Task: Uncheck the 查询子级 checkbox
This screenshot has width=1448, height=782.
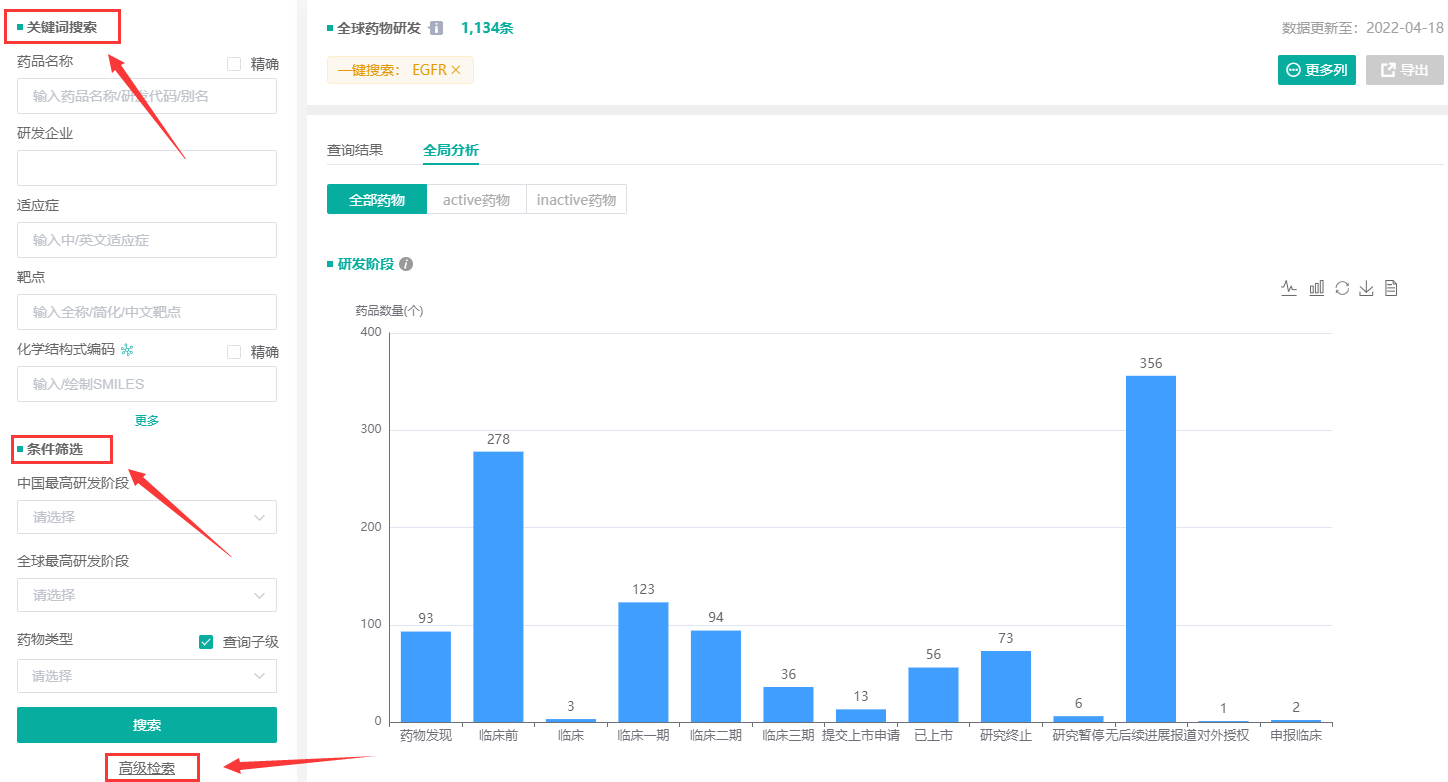Action: [206, 642]
